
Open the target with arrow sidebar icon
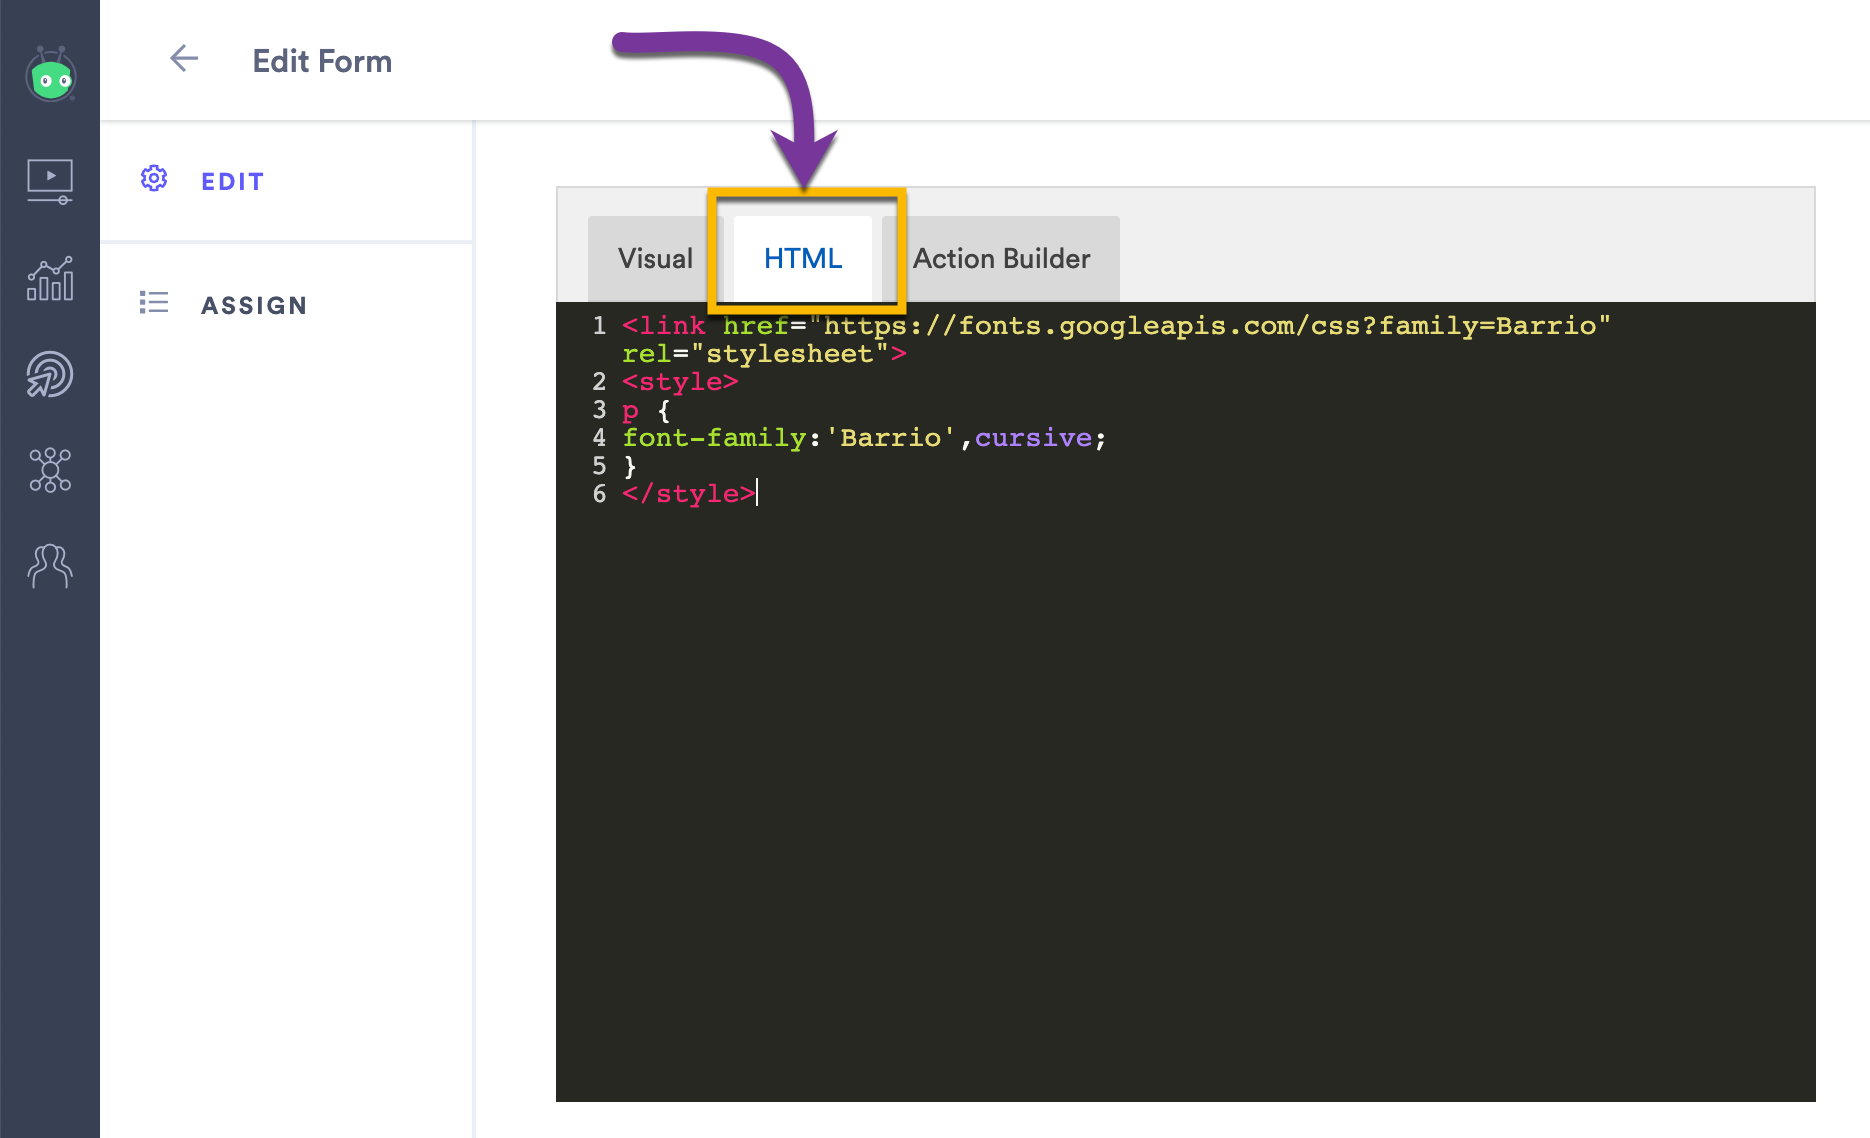click(50, 375)
